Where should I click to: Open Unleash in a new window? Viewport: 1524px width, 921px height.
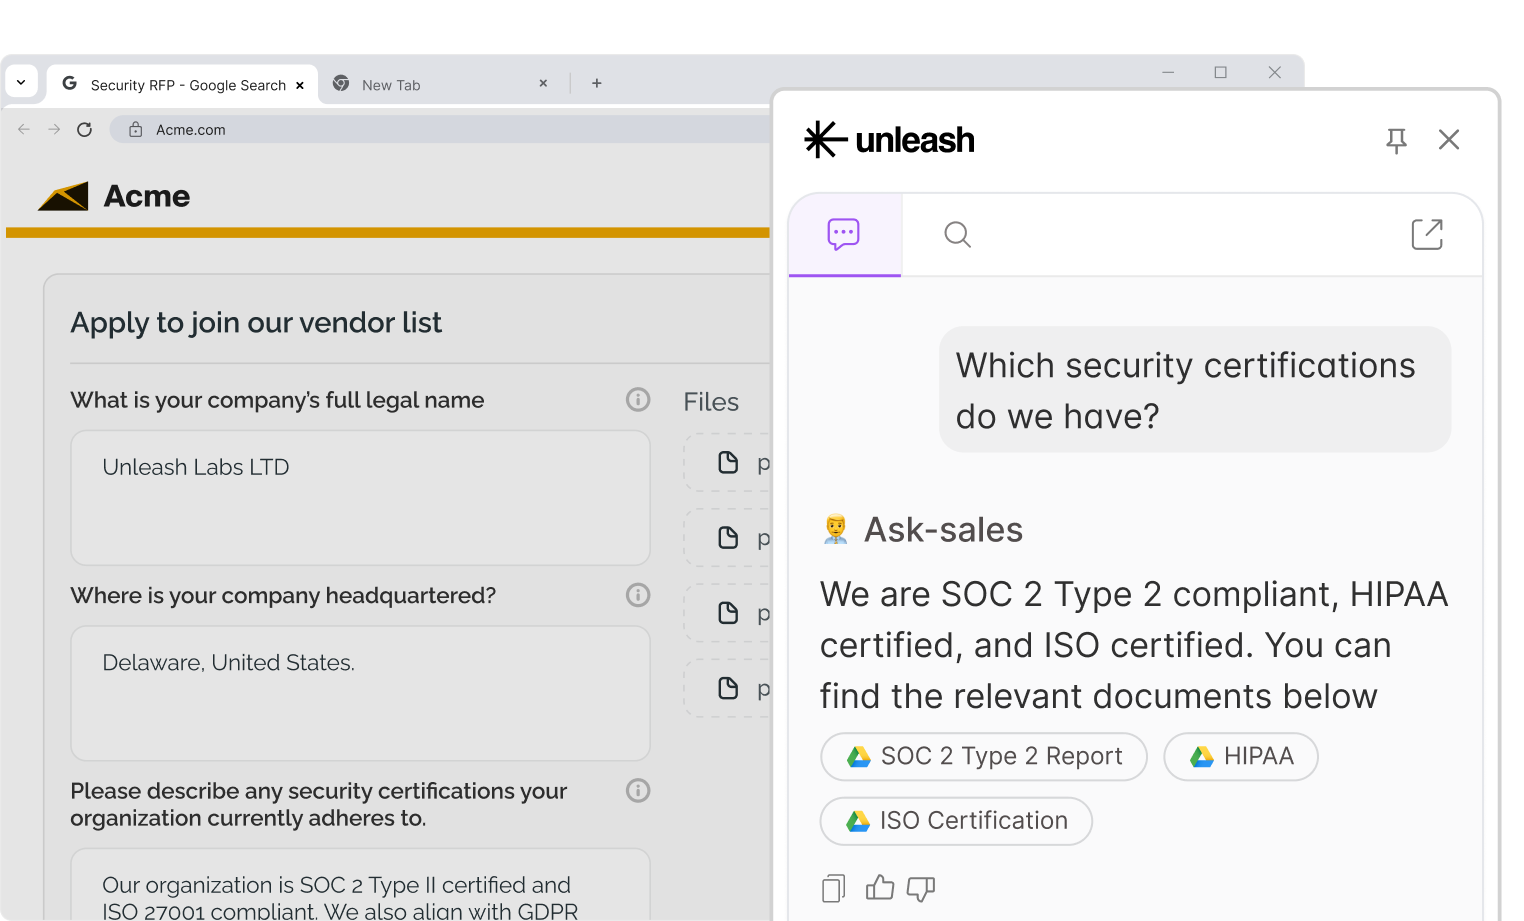pos(1427,234)
